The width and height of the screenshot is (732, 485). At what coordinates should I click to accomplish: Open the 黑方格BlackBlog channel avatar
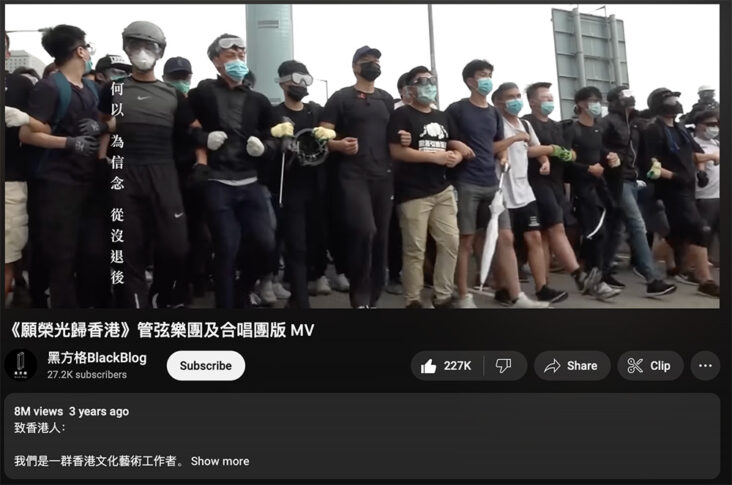coord(21,365)
